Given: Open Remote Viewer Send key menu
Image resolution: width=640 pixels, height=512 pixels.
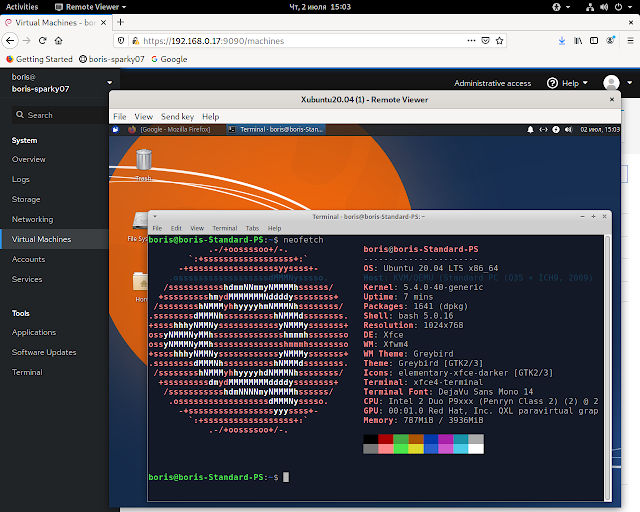Looking at the screenshot, I should [177, 116].
